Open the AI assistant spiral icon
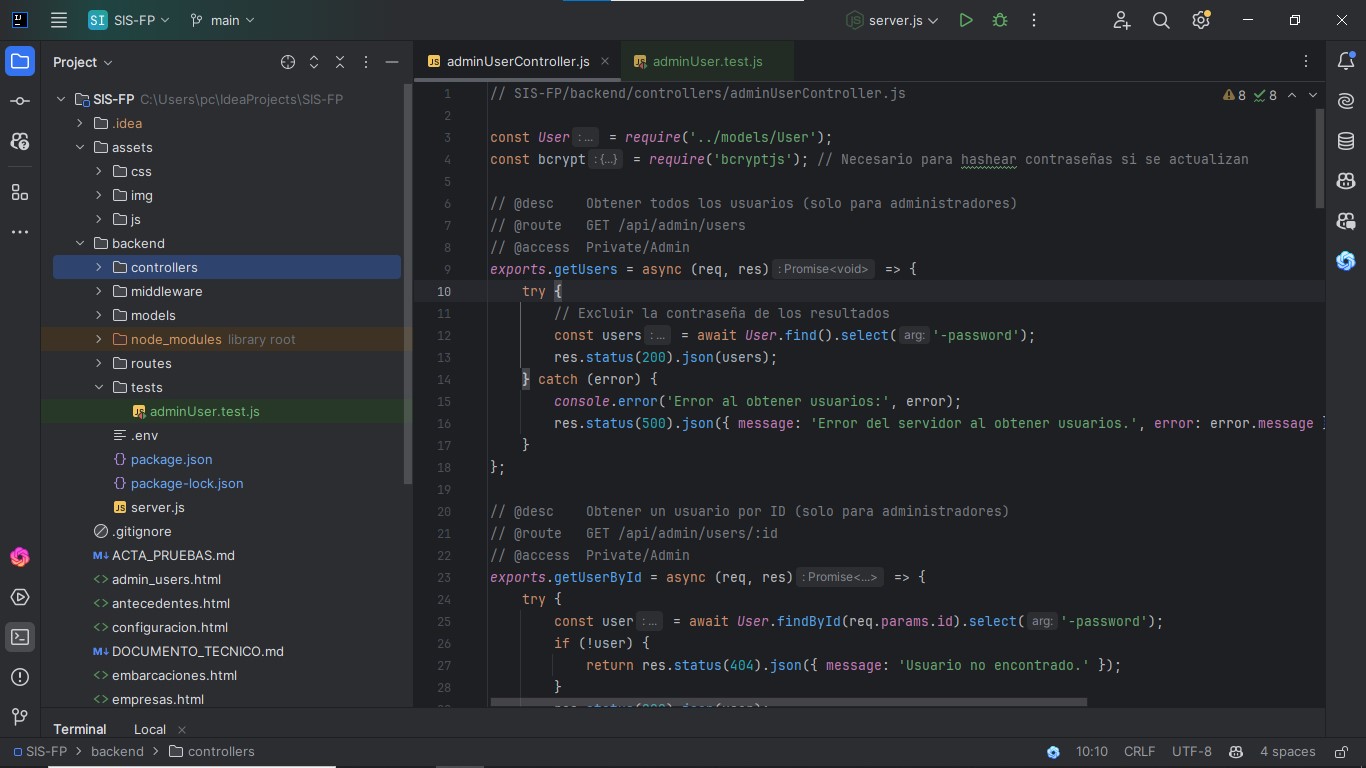 (x=1346, y=101)
